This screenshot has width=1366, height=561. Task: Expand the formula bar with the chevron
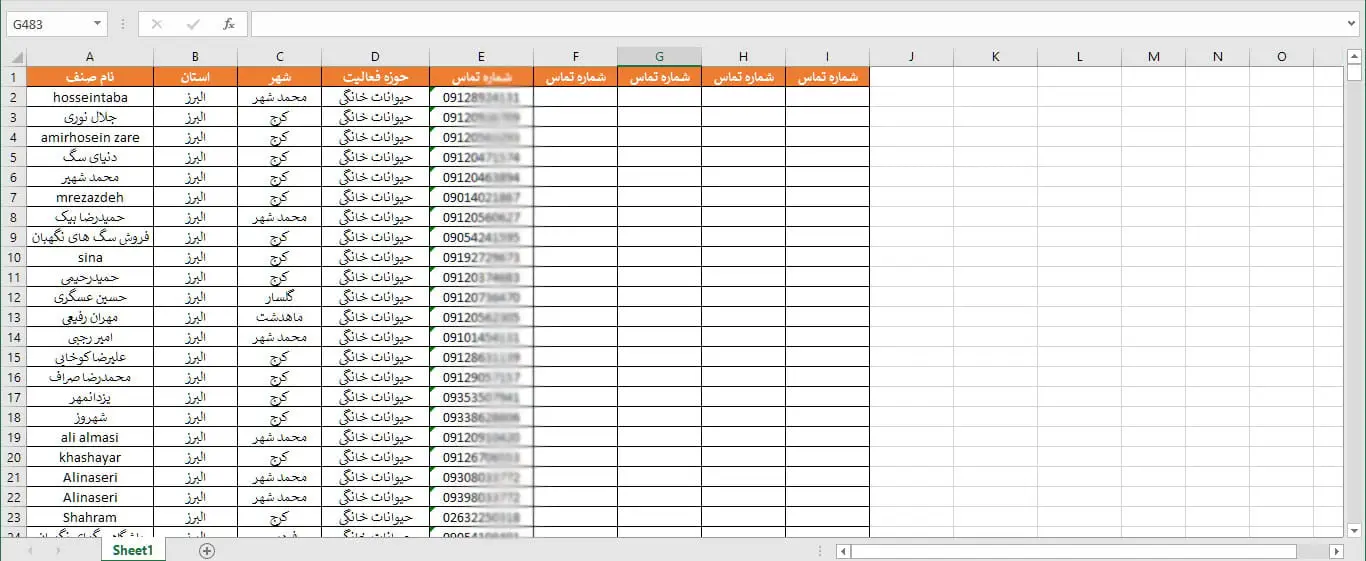click(1352, 24)
